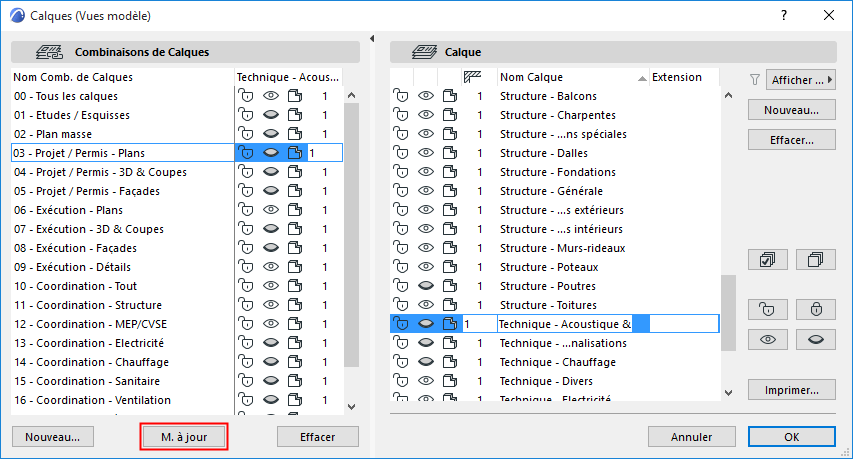Image resolution: width=853 pixels, height=459 pixels.
Task: Click lock icon in 05 - Projet / Permis - Façades row
Action: coord(246,191)
